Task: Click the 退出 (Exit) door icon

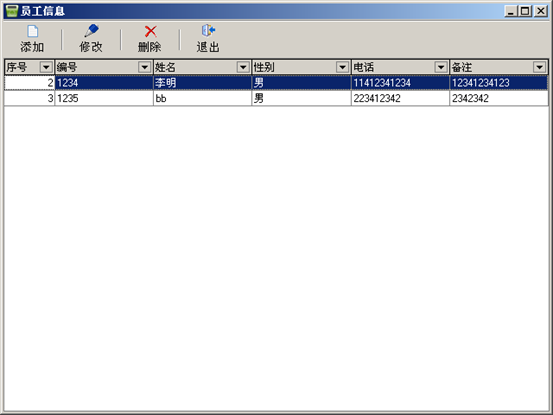Action: [x=208, y=31]
